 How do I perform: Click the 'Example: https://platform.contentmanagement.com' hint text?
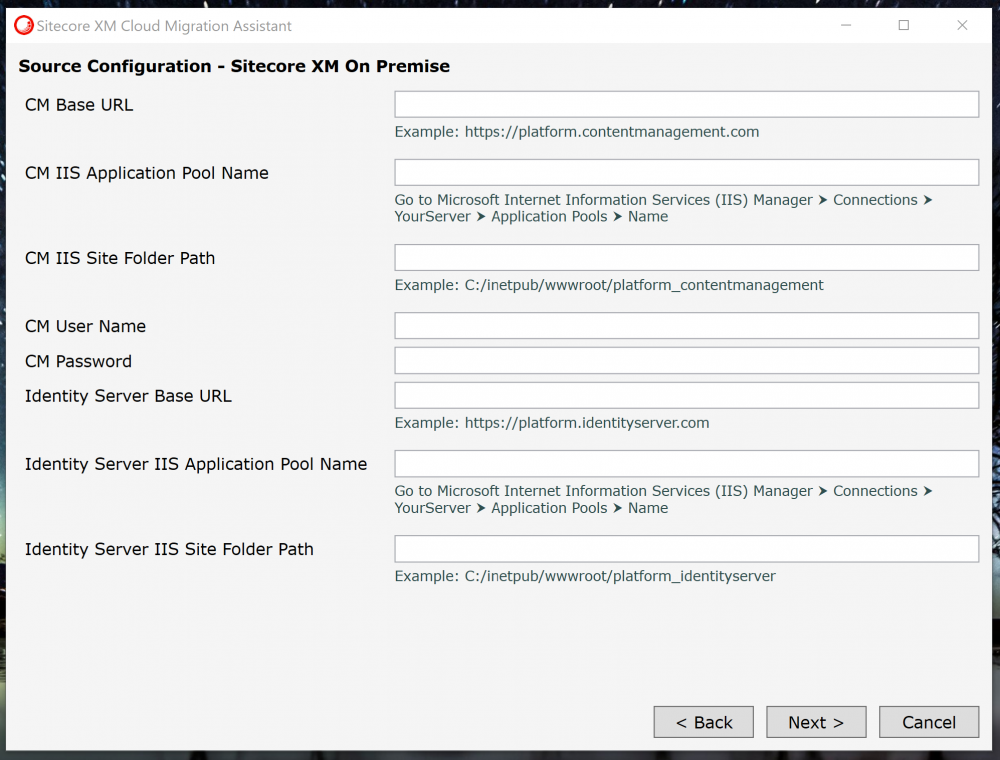click(x=577, y=132)
